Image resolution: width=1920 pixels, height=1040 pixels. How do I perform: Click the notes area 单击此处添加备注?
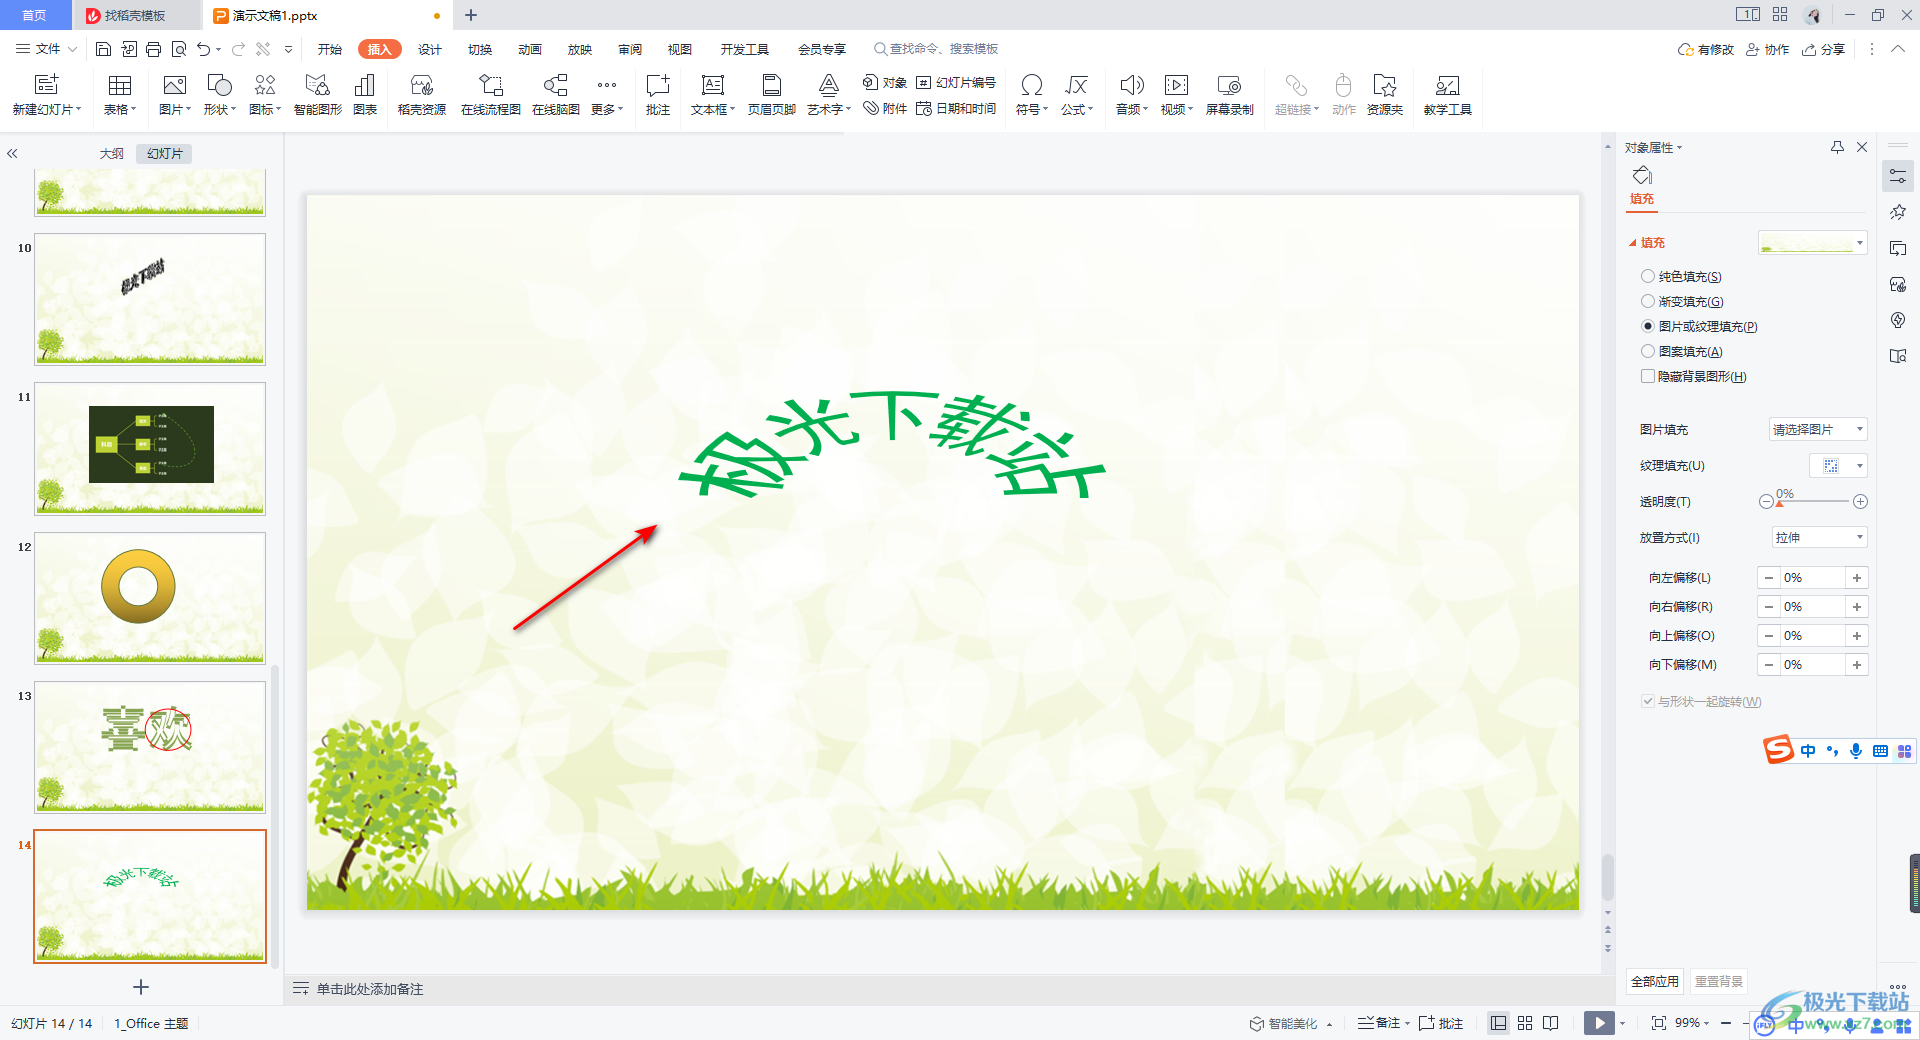(x=370, y=989)
